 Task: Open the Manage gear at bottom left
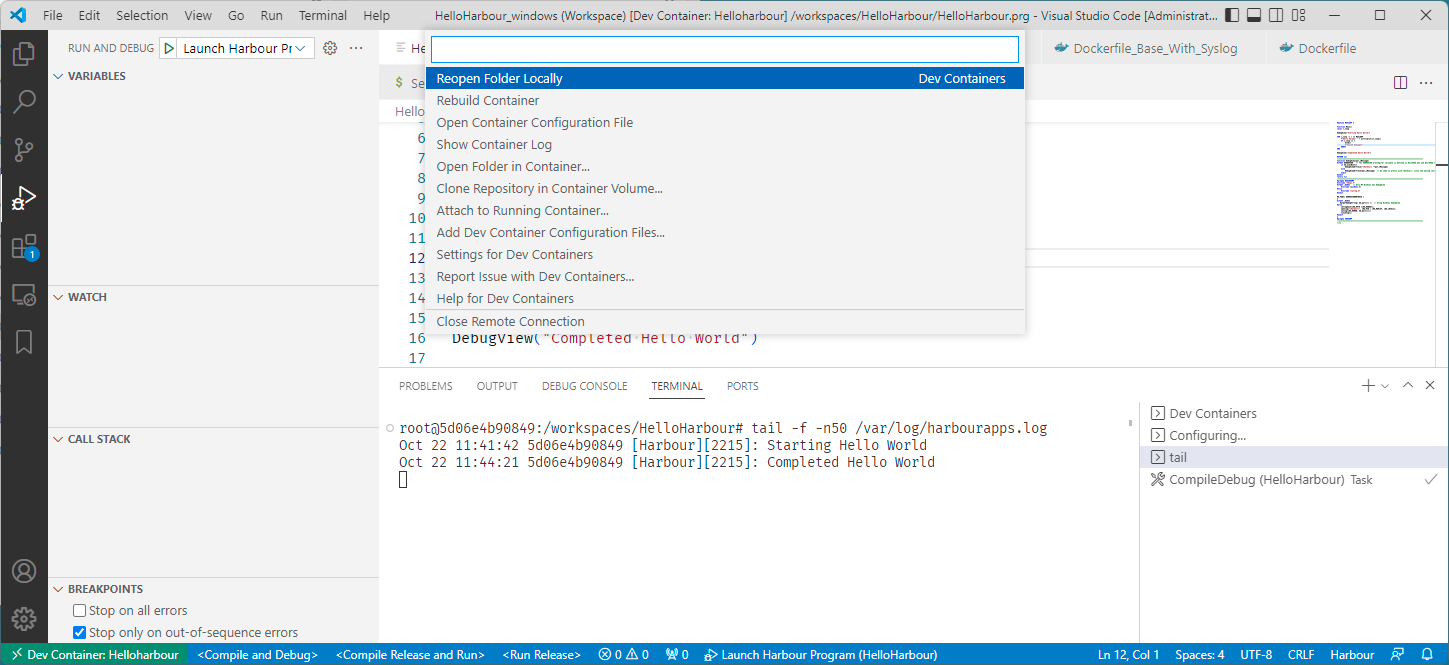[x=24, y=619]
